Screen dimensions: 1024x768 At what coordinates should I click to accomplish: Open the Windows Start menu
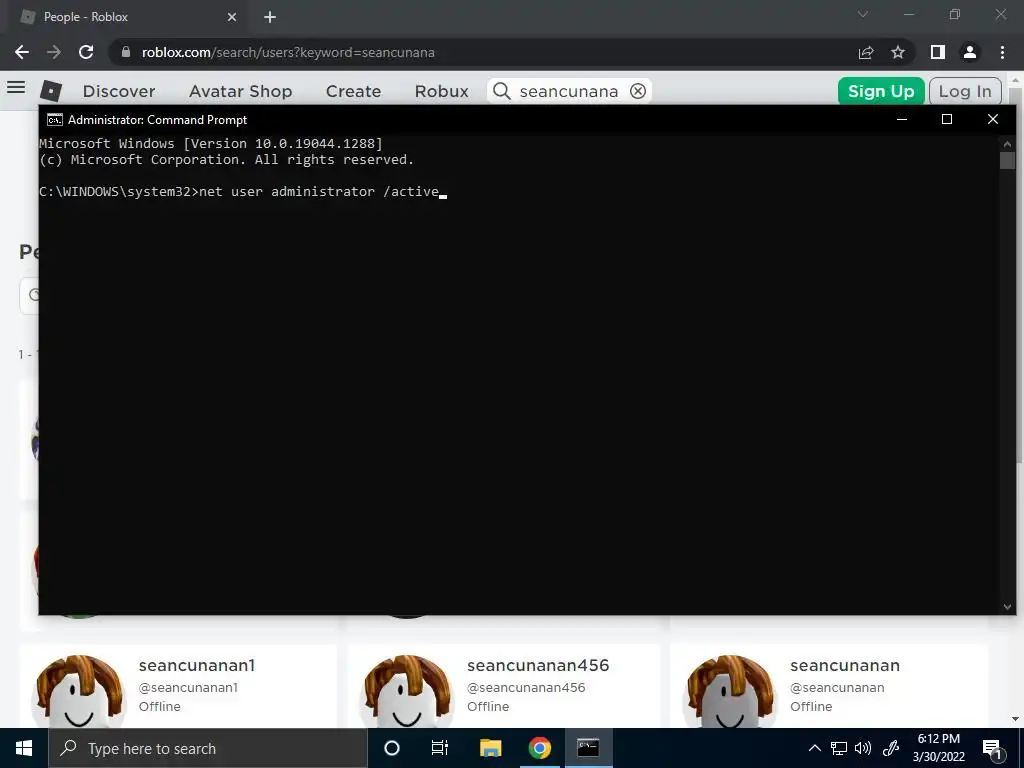point(24,748)
